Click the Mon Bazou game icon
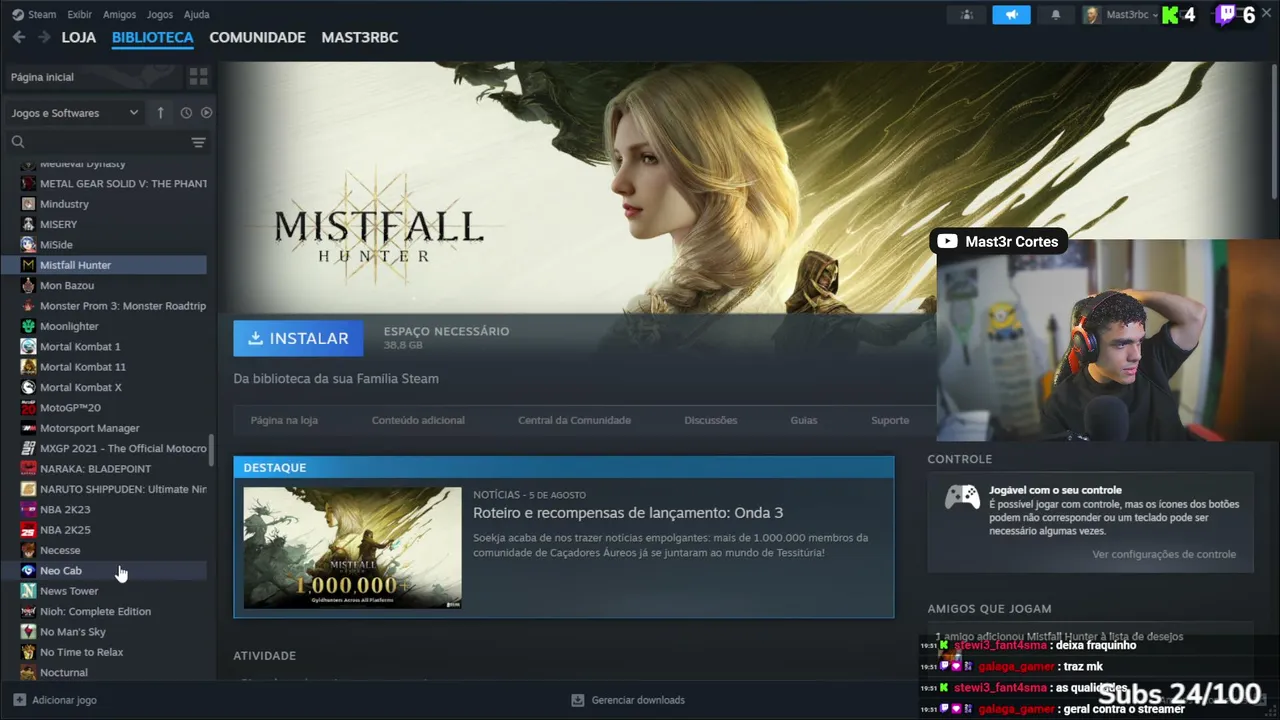 click(29, 286)
